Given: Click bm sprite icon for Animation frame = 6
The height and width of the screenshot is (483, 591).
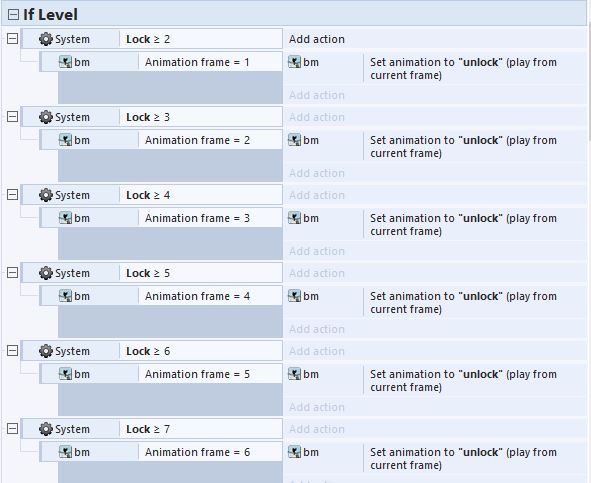Looking at the screenshot, I should click(65, 452).
